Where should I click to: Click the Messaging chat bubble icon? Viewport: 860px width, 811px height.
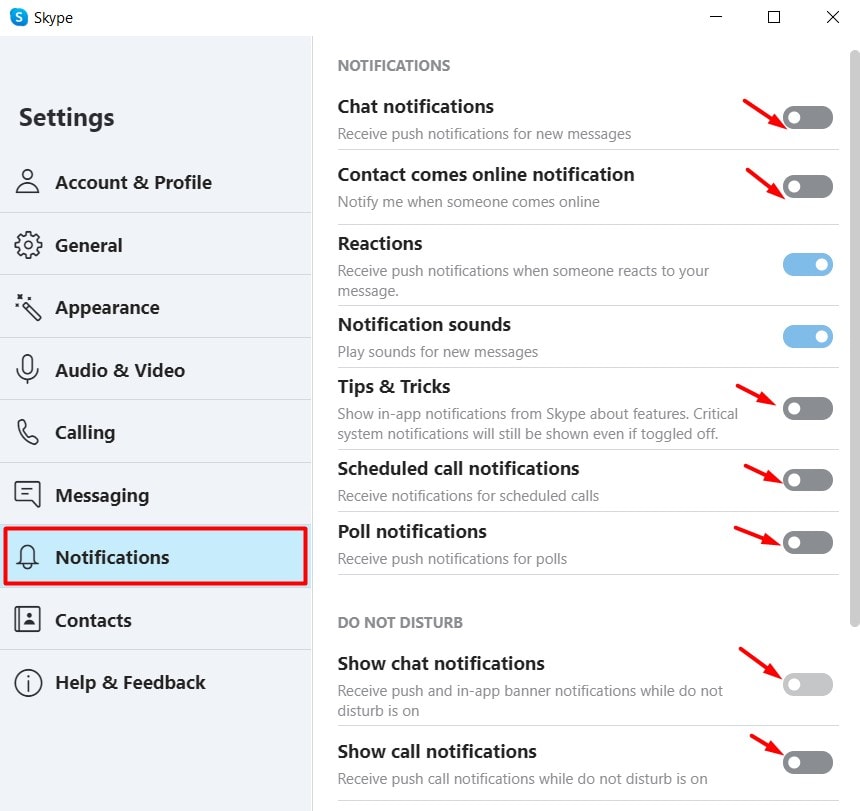point(27,494)
